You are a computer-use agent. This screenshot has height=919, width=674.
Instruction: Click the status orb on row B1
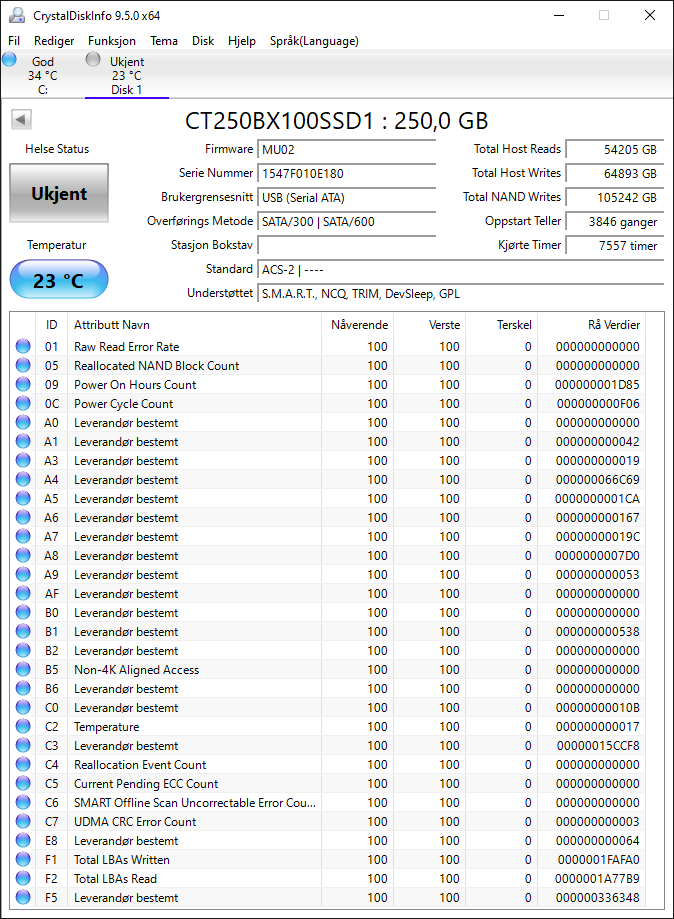pos(23,631)
